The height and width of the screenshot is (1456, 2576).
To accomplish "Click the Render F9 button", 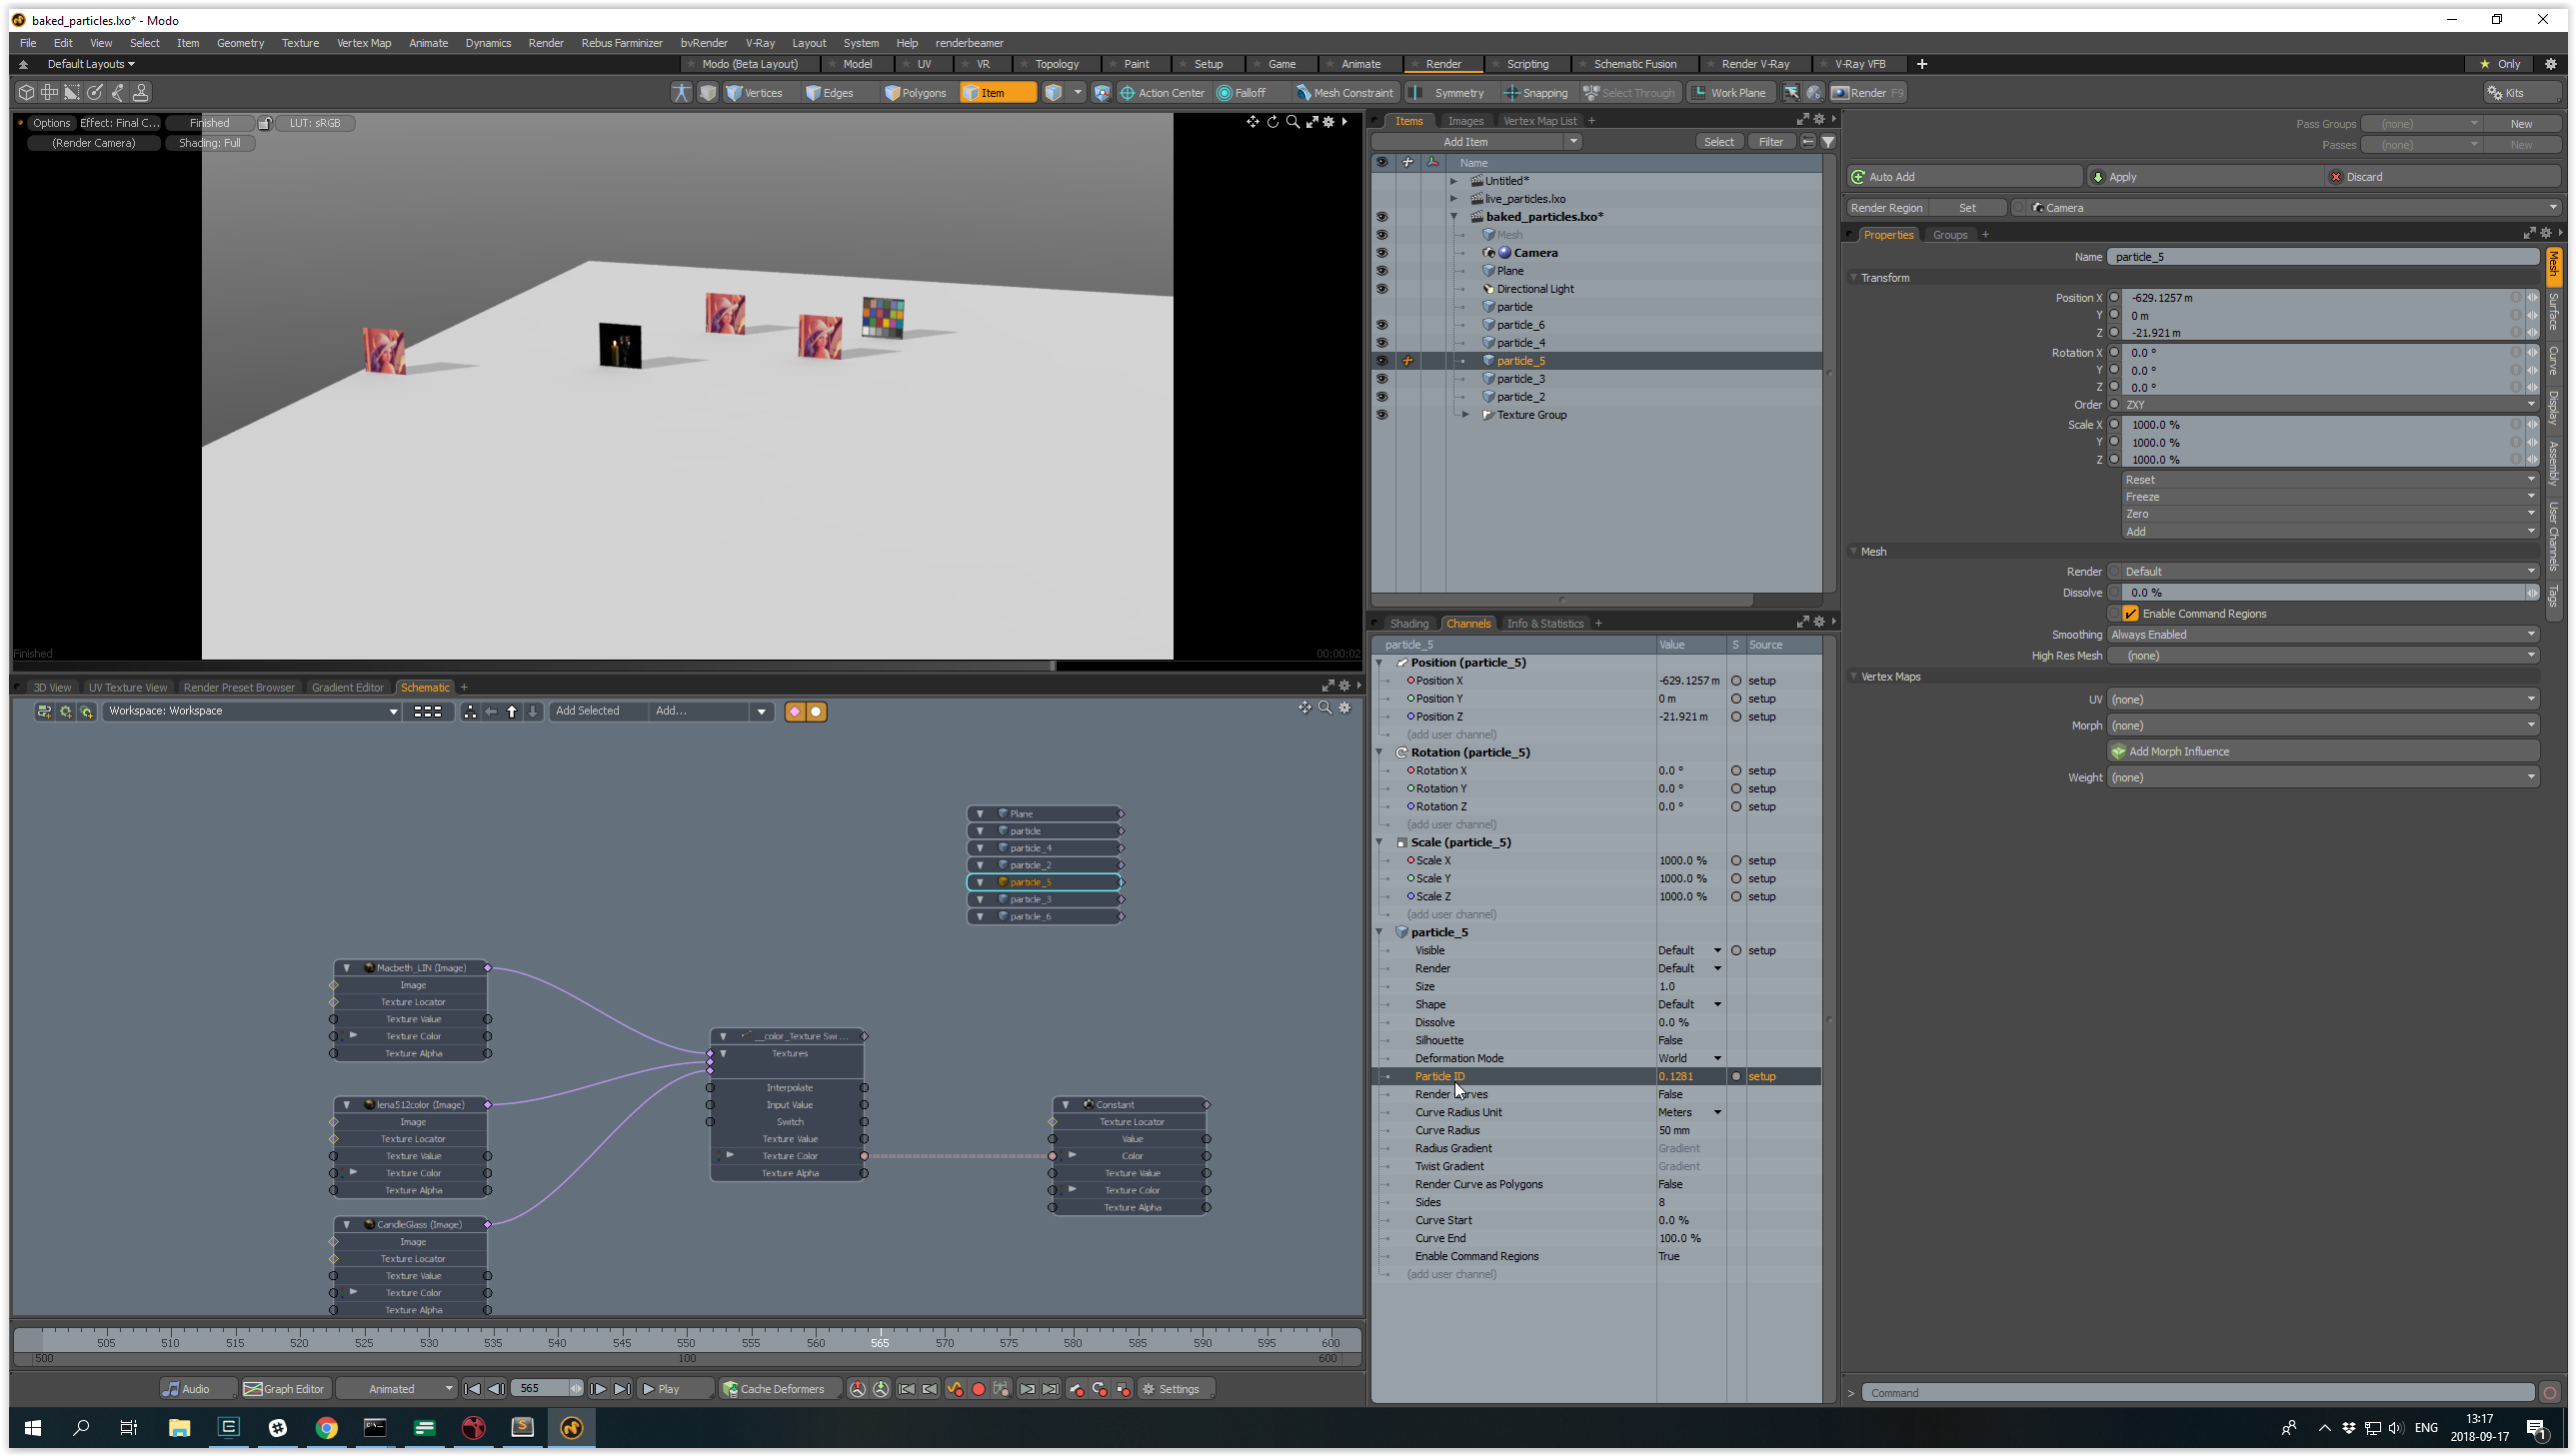I will (1868, 92).
